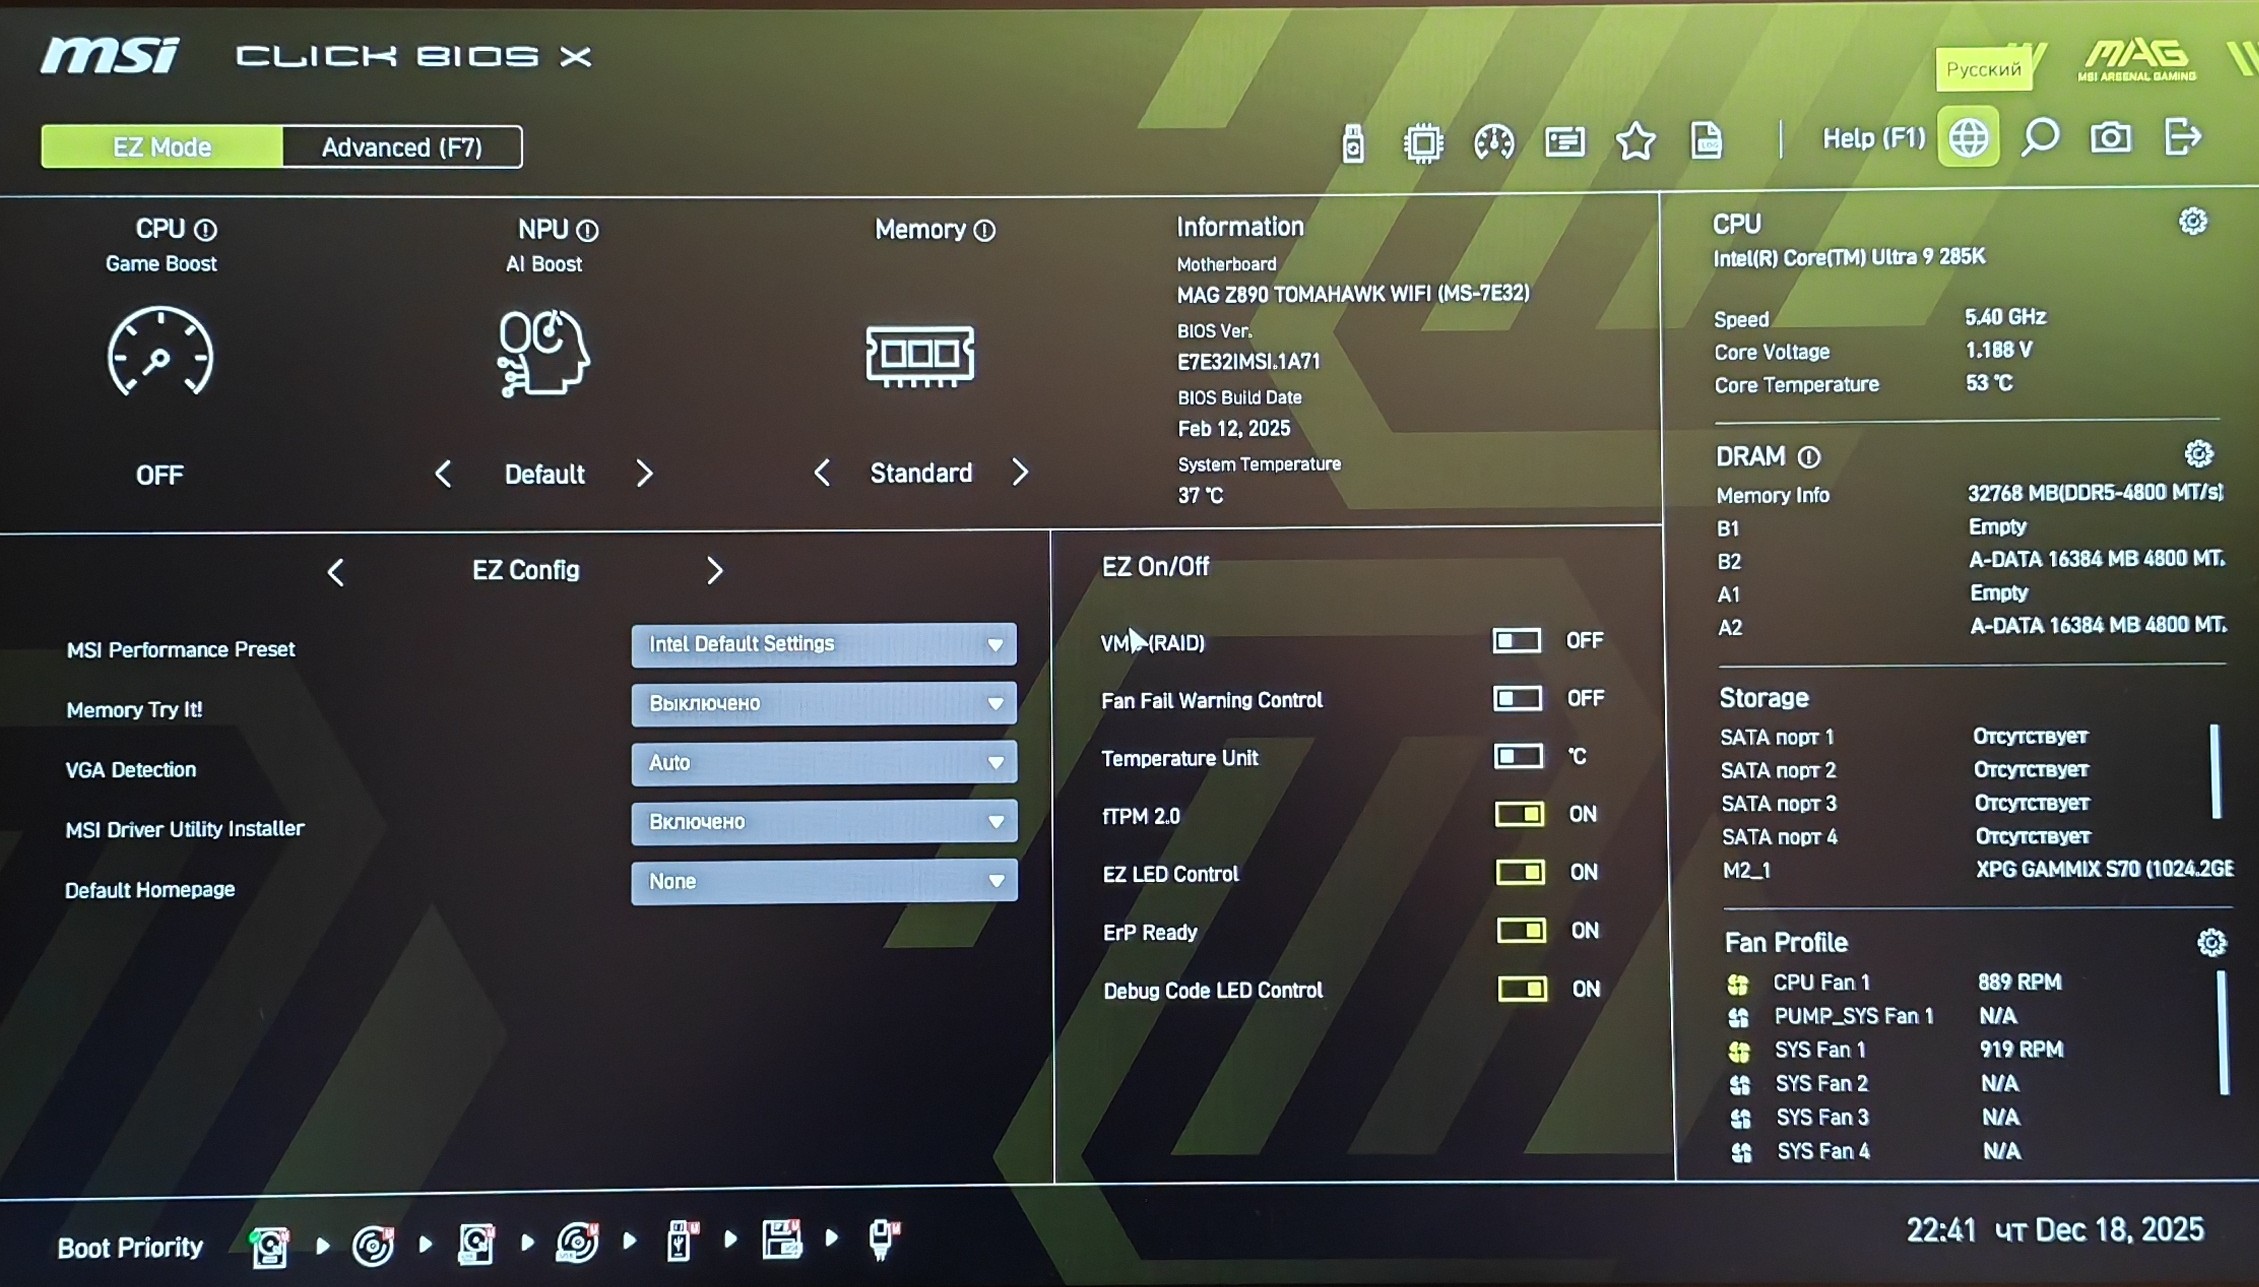Click the right arrow next to NPU Default
2259x1287 pixels.
click(644, 473)
